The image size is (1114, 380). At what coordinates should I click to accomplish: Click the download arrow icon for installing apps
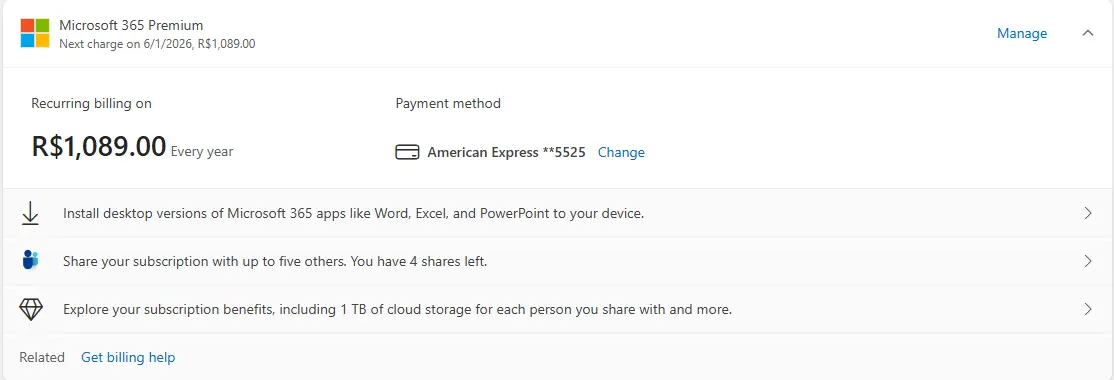[30, 213]
